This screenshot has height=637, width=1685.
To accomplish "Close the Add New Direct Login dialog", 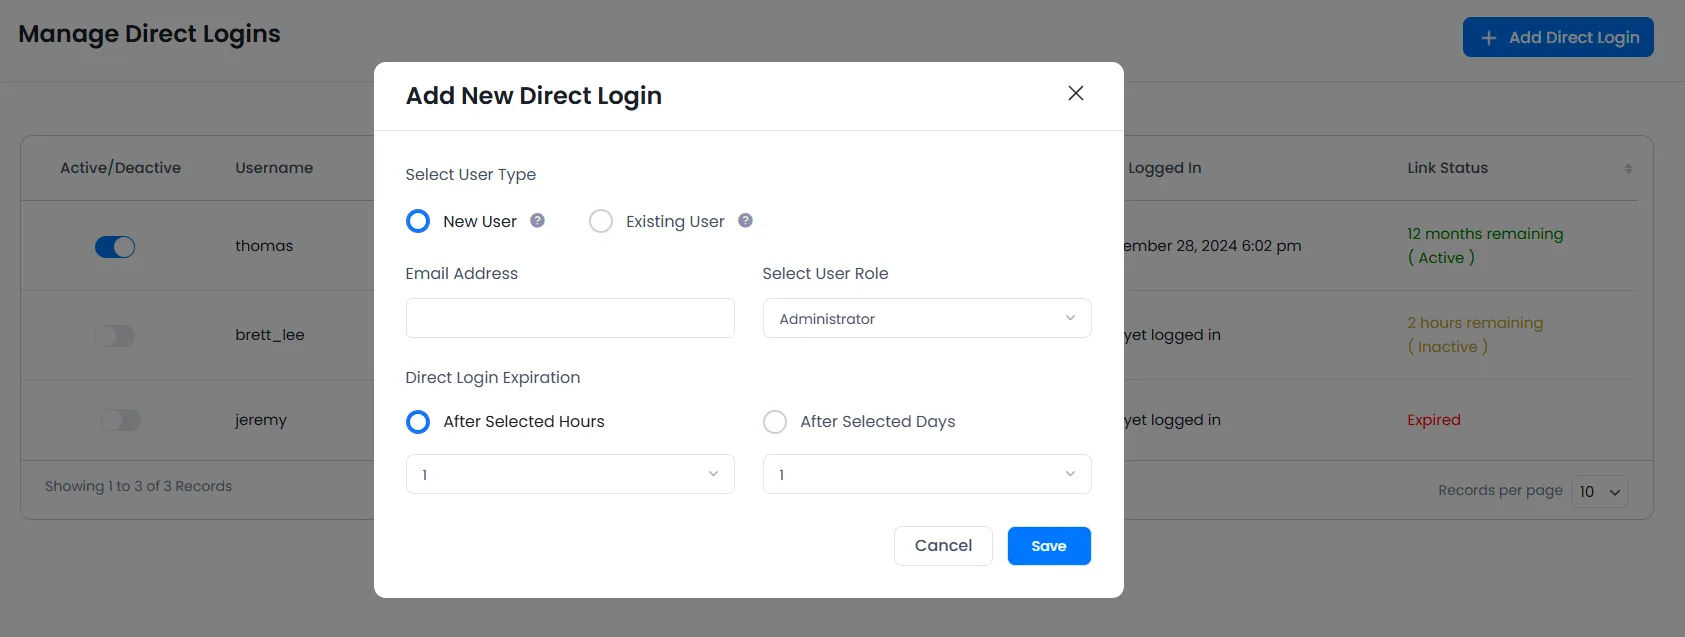I will 1075,93.
